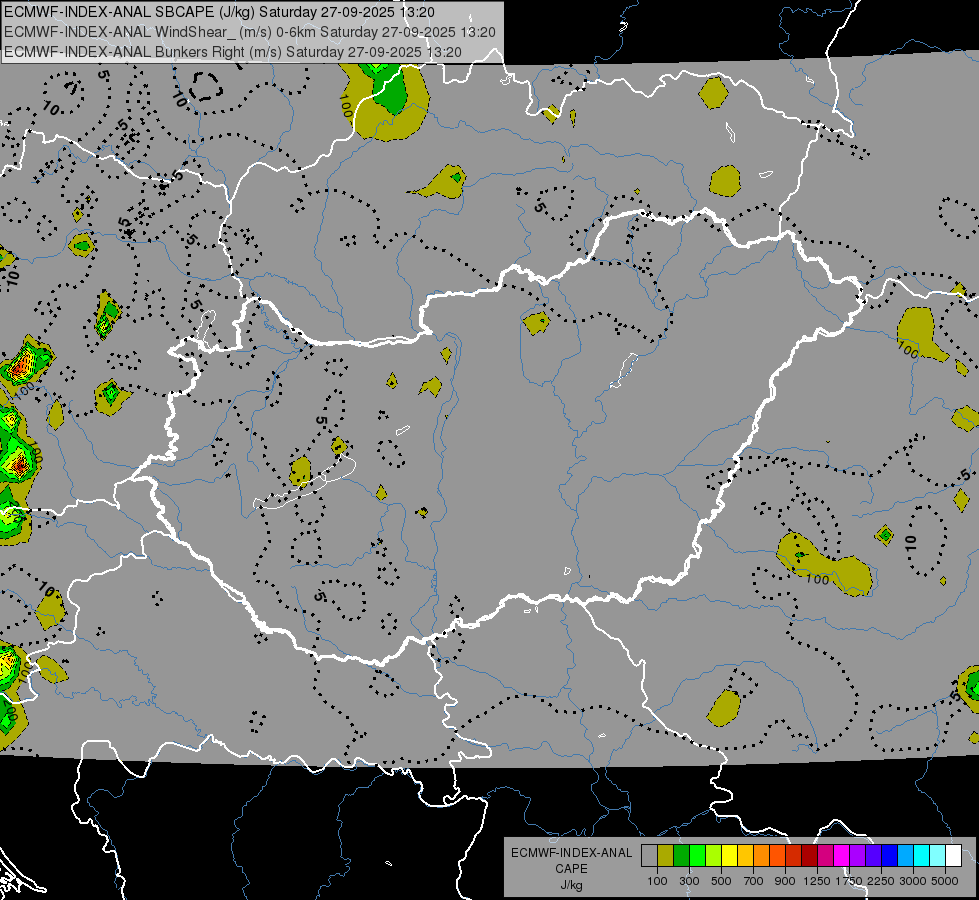Click the white legend swatch above 5000
979x900 pixels.
(x=953, y=856)
